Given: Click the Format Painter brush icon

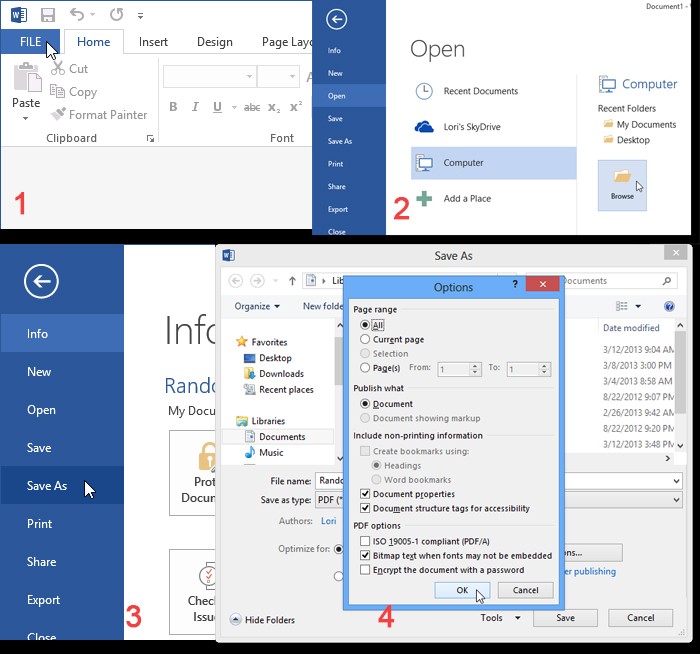Looking at the screenshot, I should [x=58, y=114].
